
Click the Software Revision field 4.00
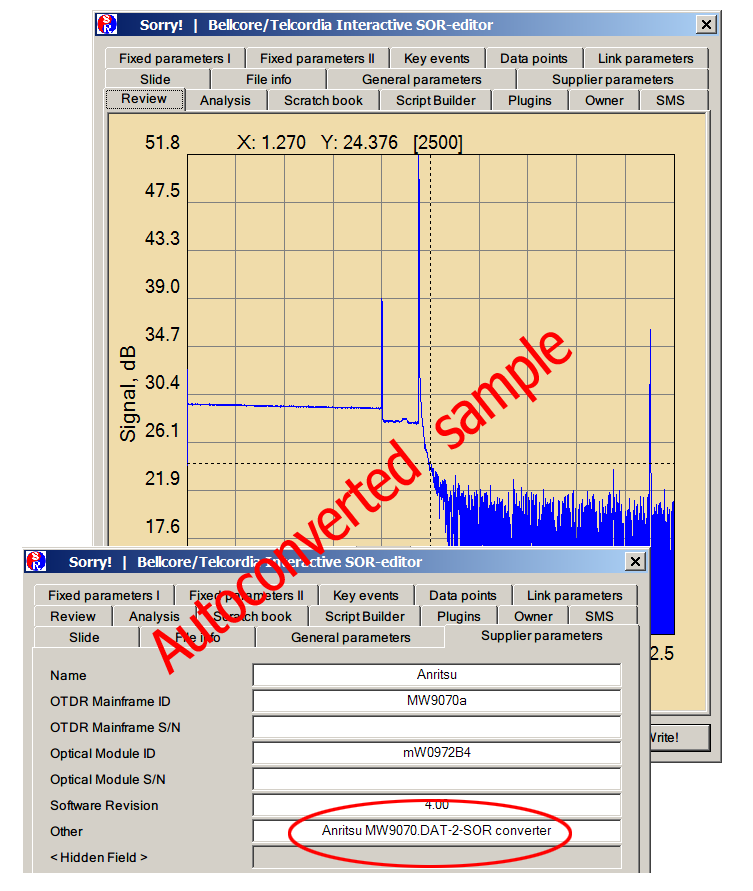tap(436, 805)
